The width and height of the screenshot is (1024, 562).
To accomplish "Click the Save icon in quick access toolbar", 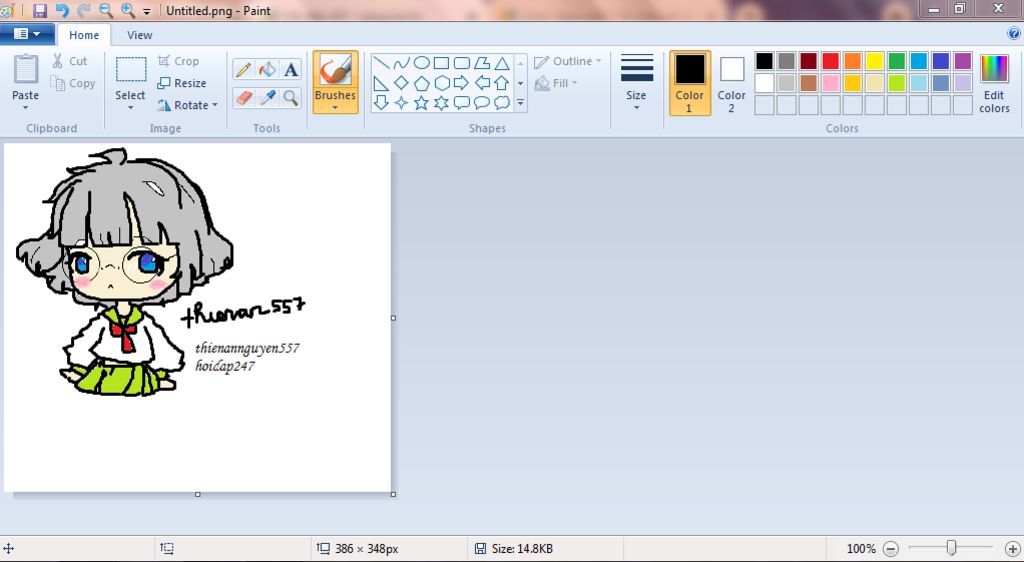I will pos(40,10).
